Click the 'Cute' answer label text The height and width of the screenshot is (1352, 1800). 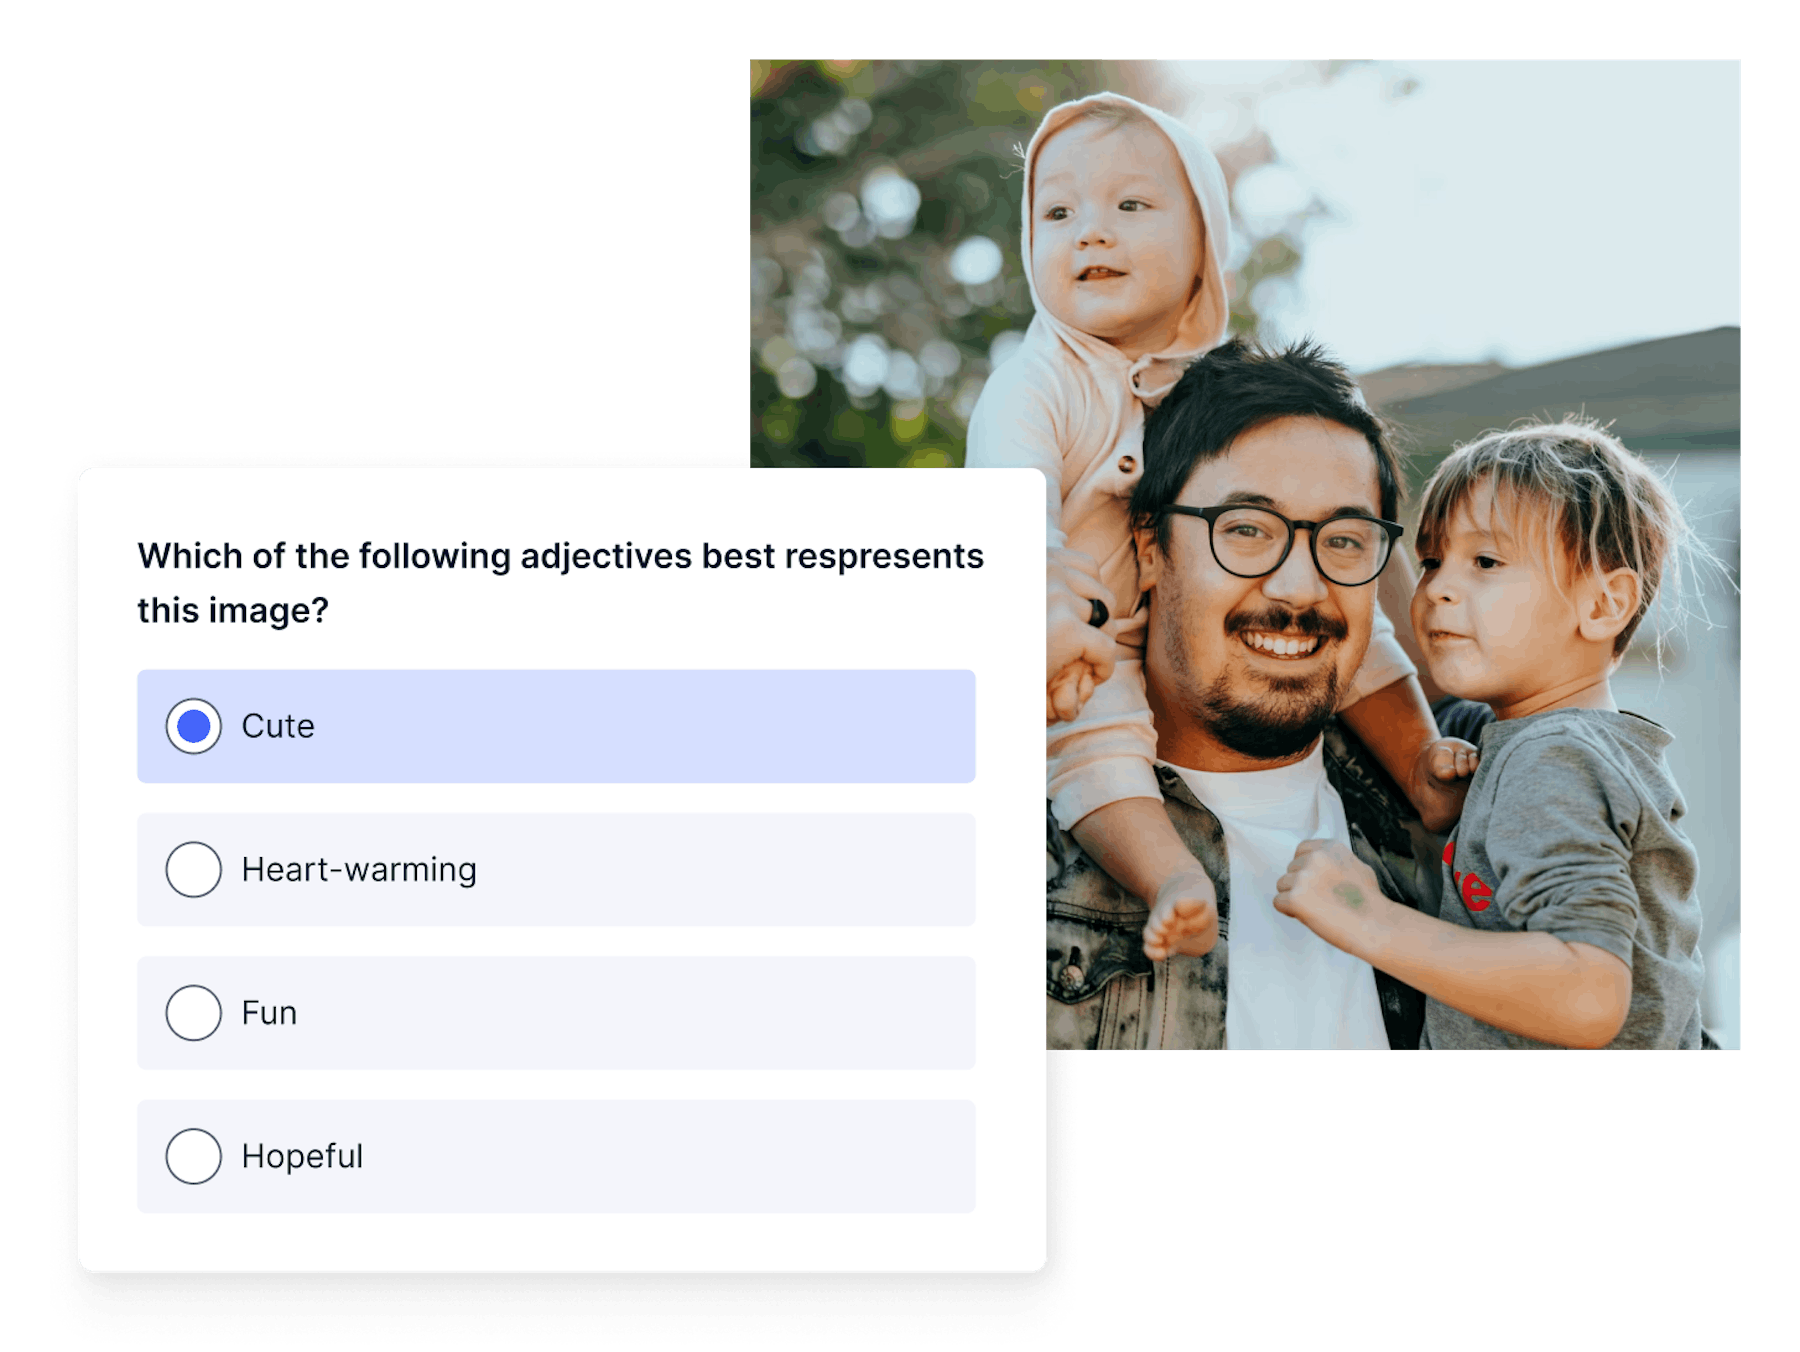278,726
